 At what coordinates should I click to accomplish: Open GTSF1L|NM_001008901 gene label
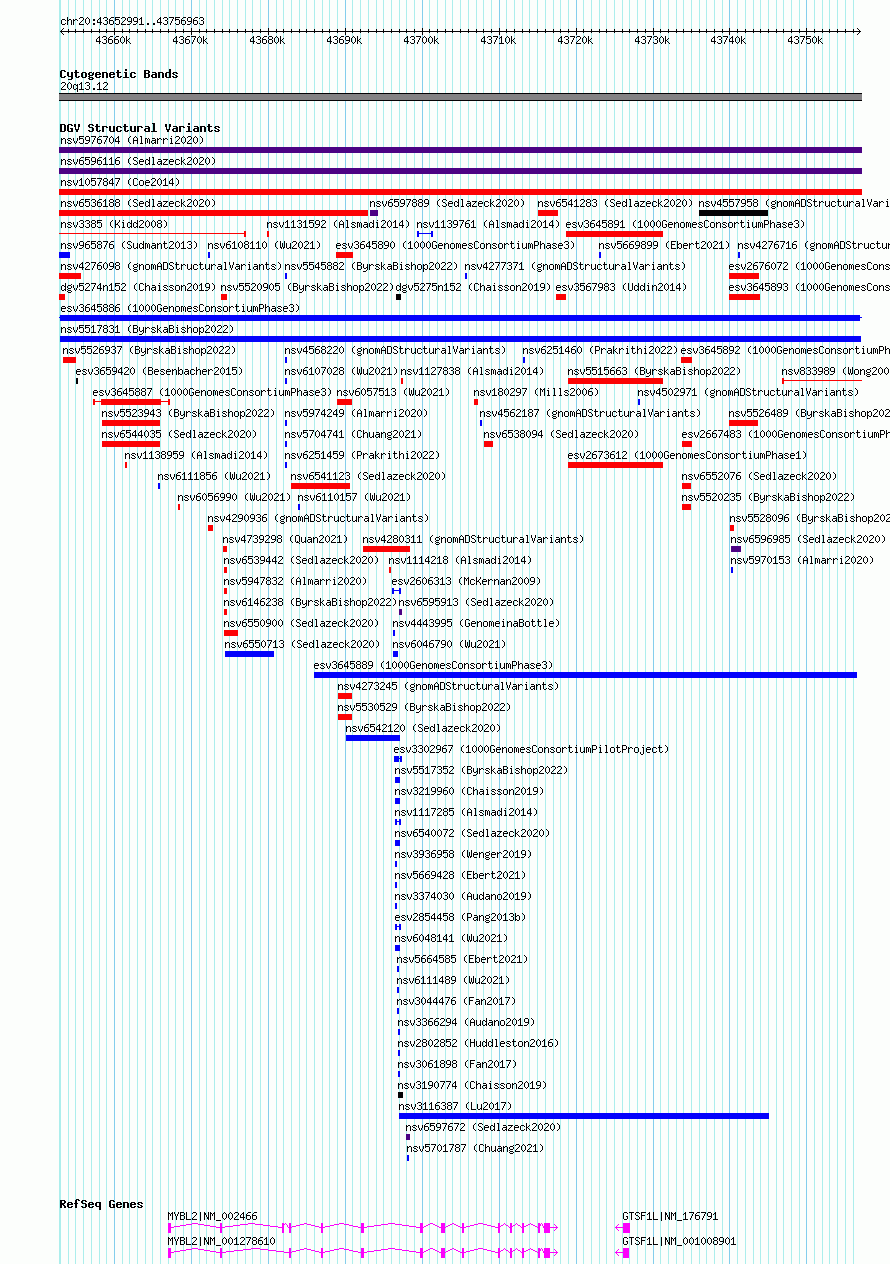point(679,1241)
